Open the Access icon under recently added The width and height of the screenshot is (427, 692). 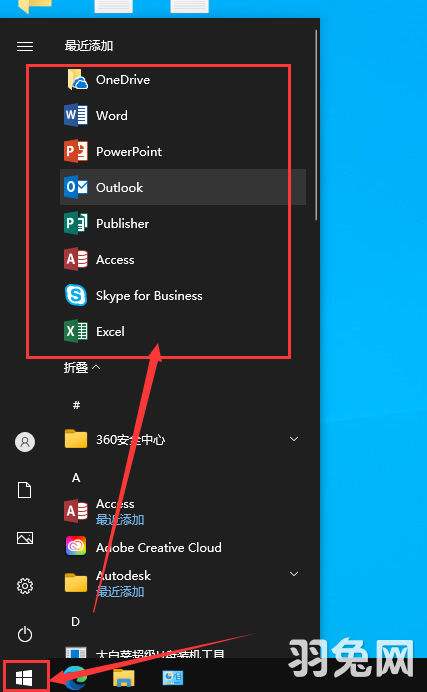pyautogui.click(x=76, y=259)
